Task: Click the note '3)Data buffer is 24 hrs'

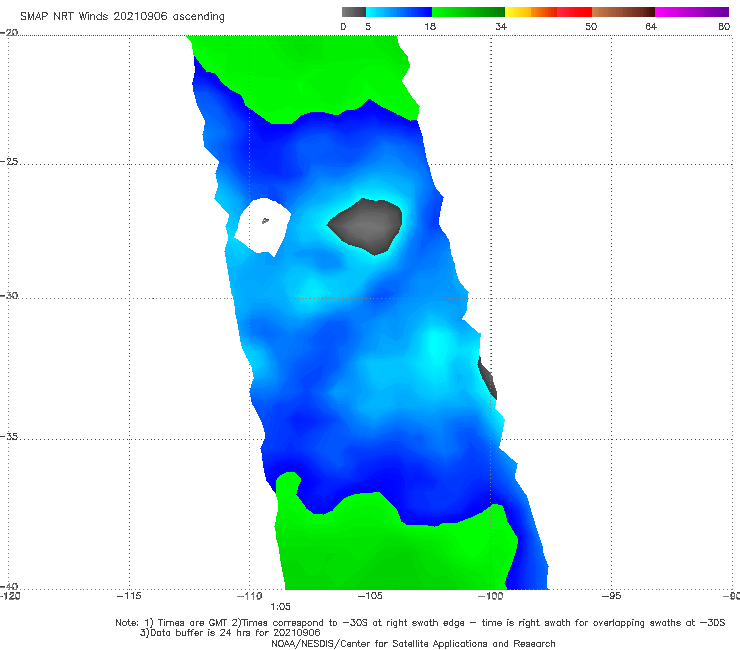Action: 230,633
